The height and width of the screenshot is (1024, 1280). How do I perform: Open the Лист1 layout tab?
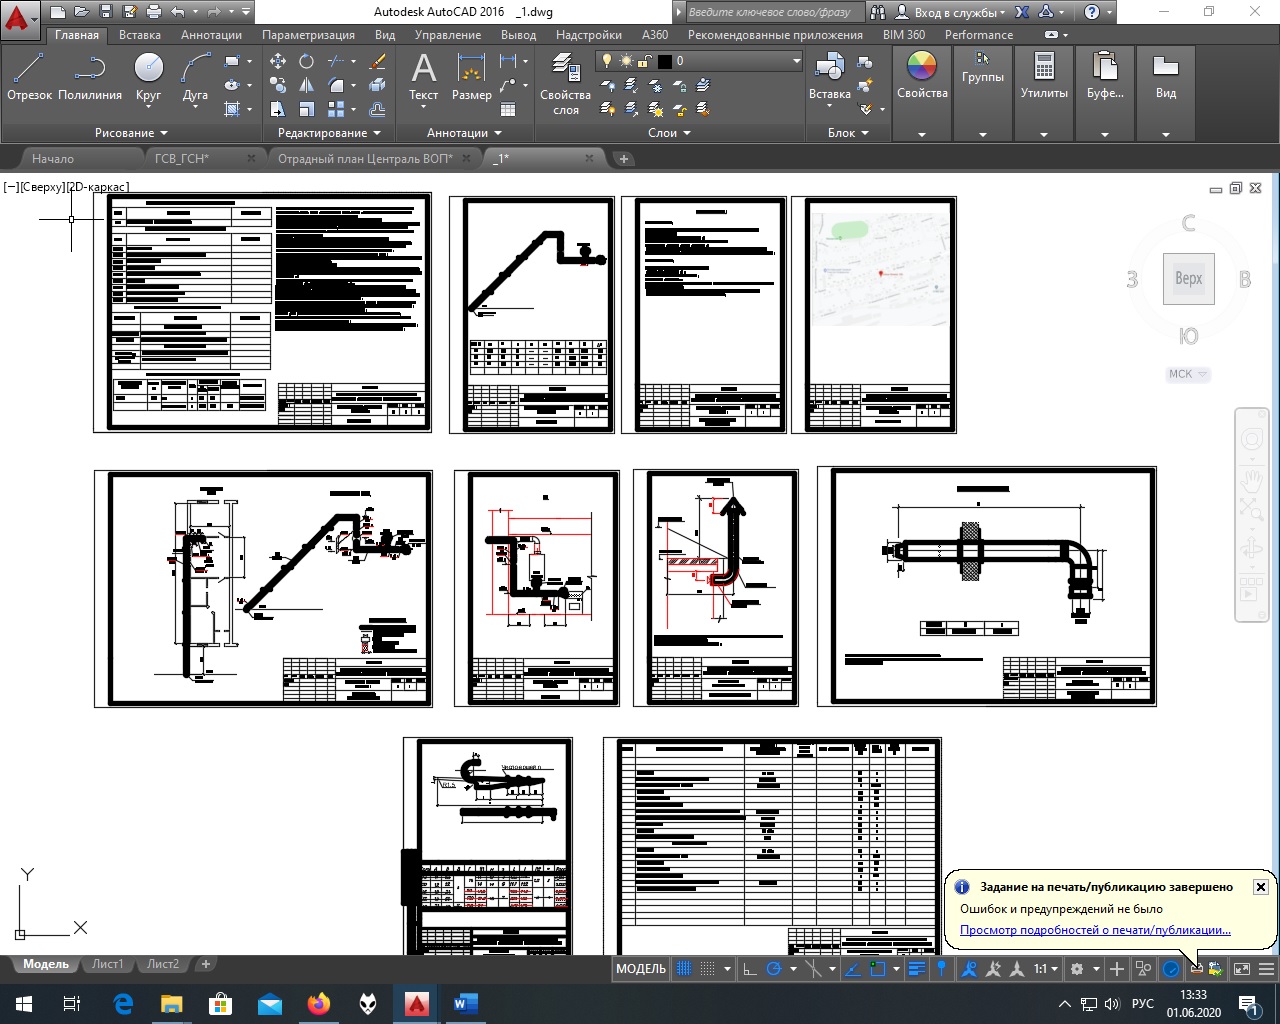pyautogui.click(x=107, y=964)
